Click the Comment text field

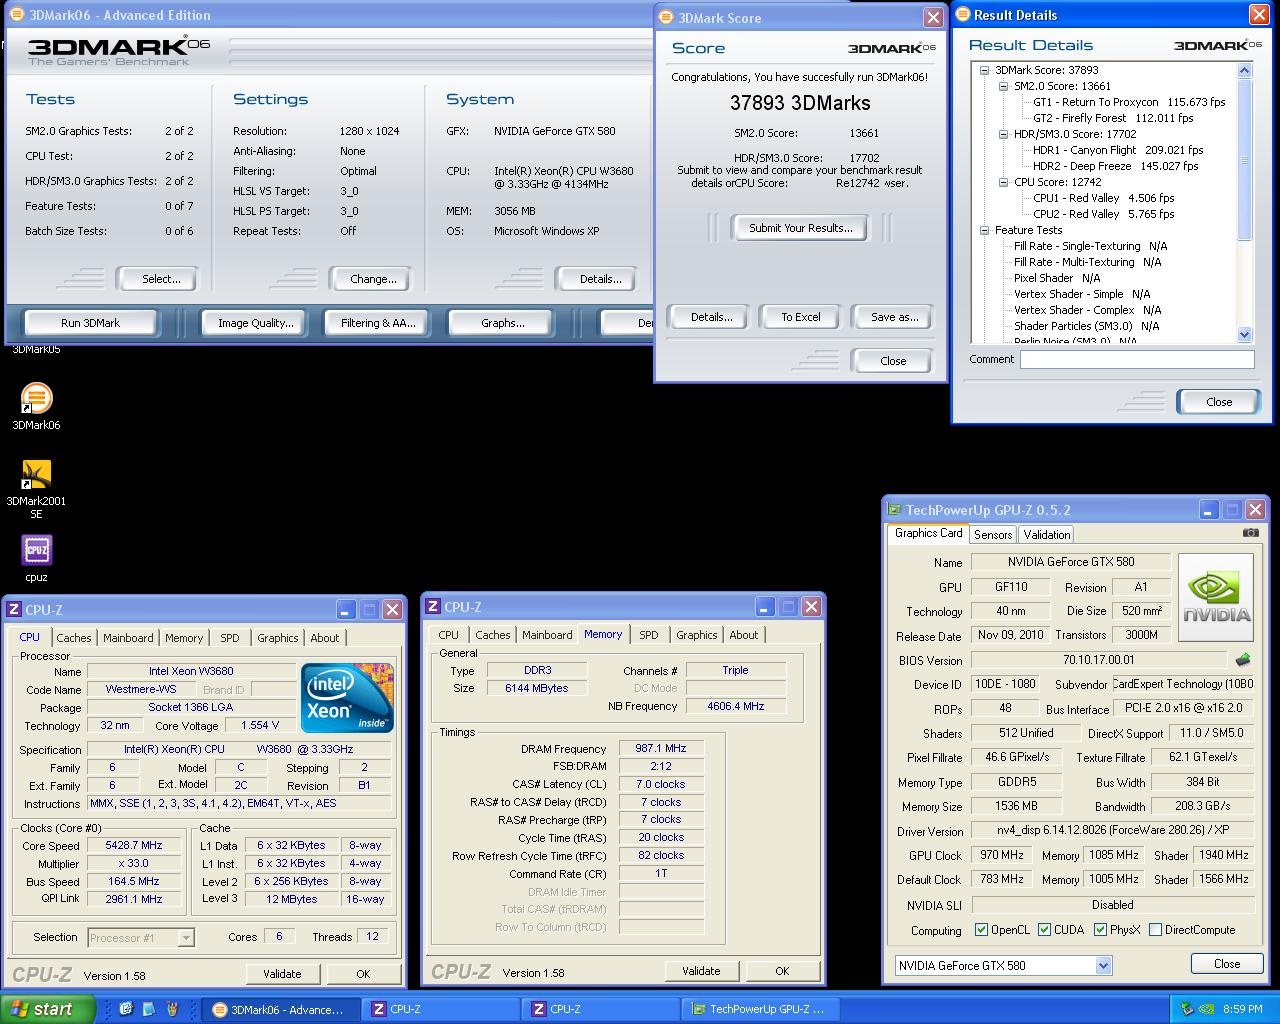[1136, 359]
